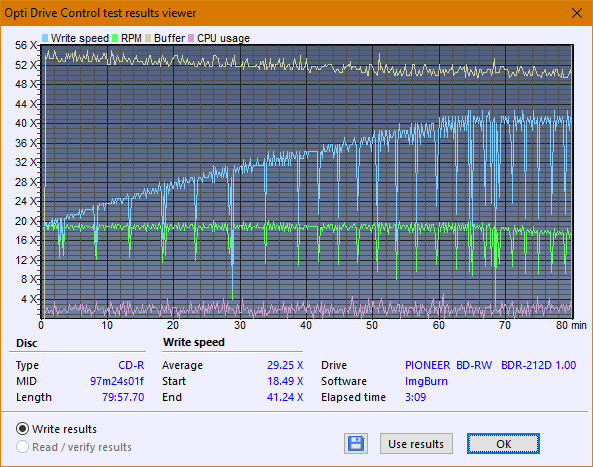Click the PIONEER BD-RW drive name

[x=449, y=365]
